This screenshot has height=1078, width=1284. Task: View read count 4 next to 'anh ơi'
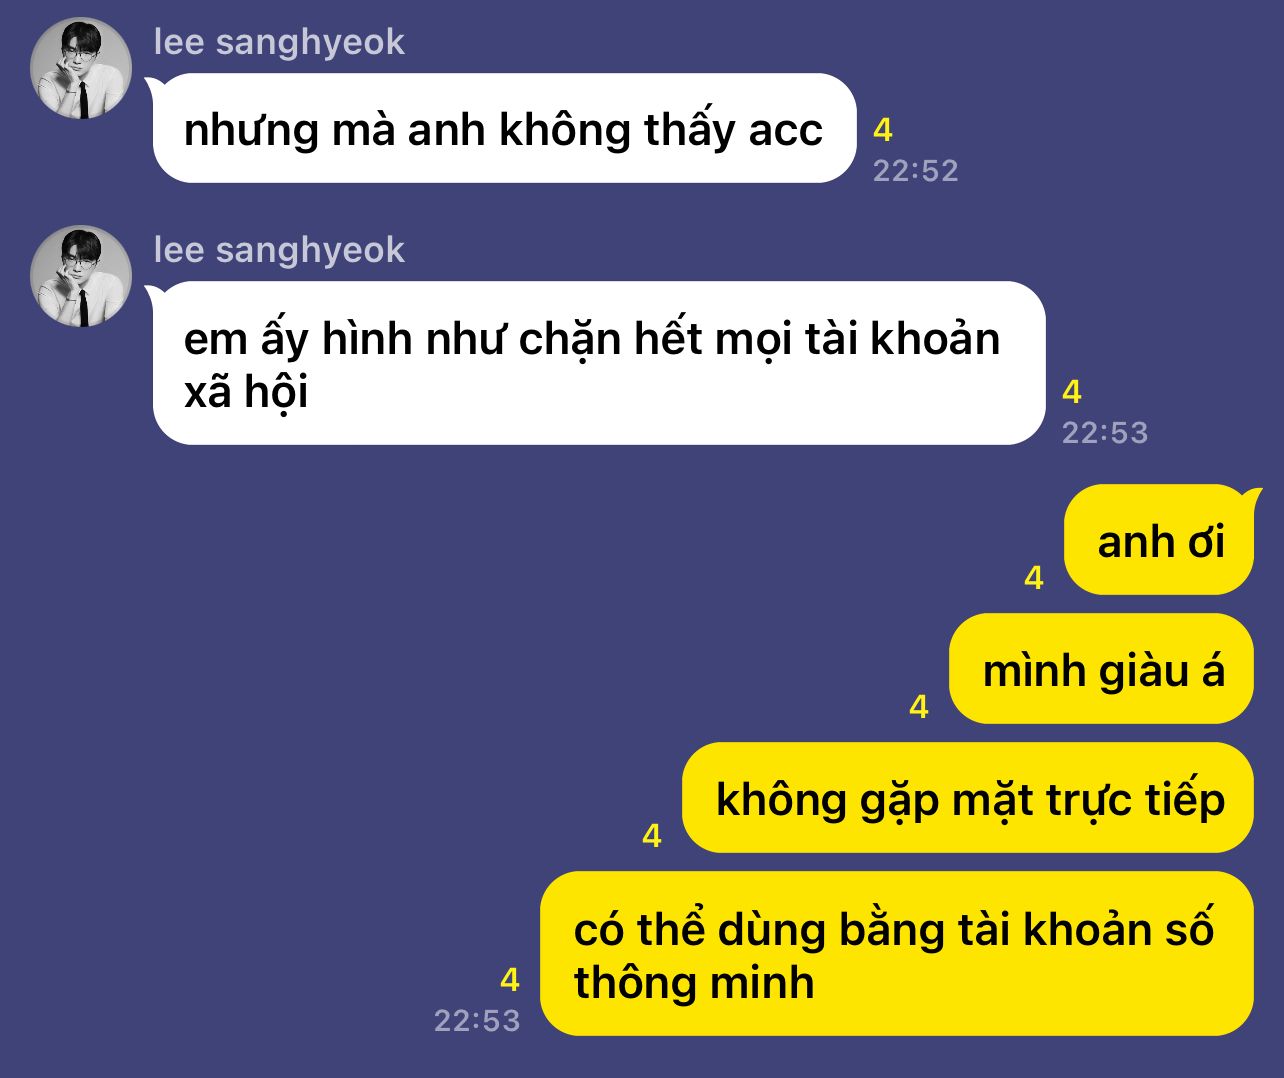point(1034,578)
